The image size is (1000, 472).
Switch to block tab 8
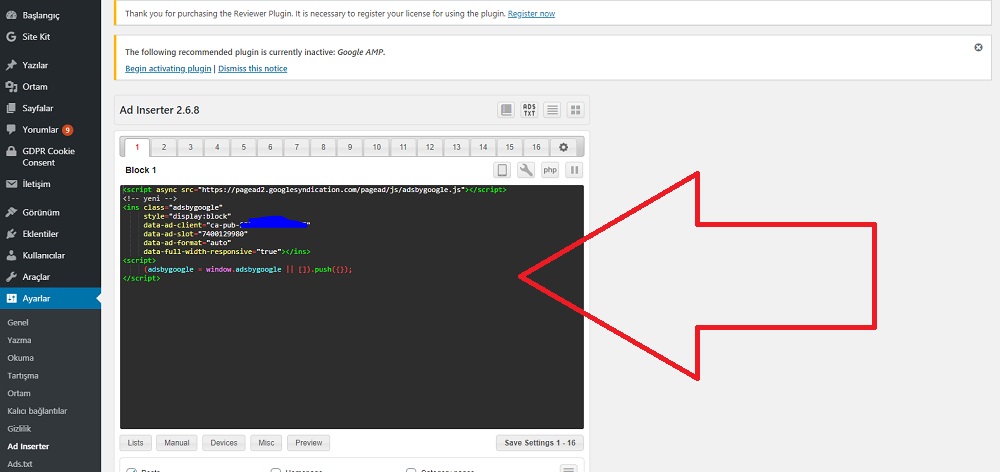pos(323,147)
